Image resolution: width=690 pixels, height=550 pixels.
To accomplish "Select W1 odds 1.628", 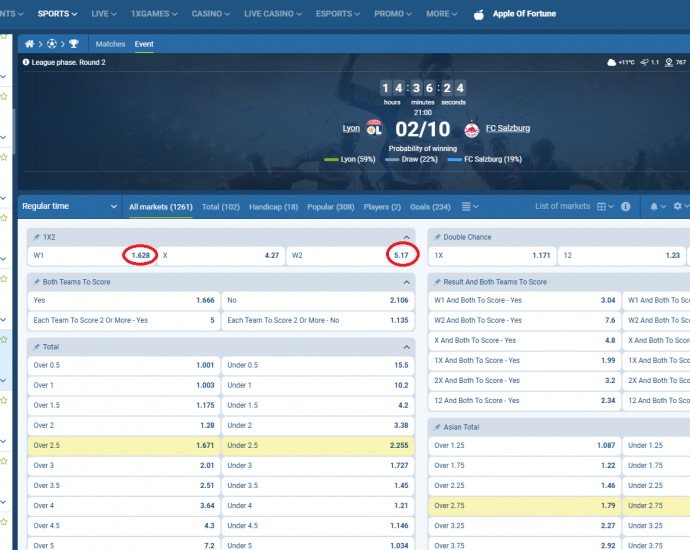I will coord(92,256).
